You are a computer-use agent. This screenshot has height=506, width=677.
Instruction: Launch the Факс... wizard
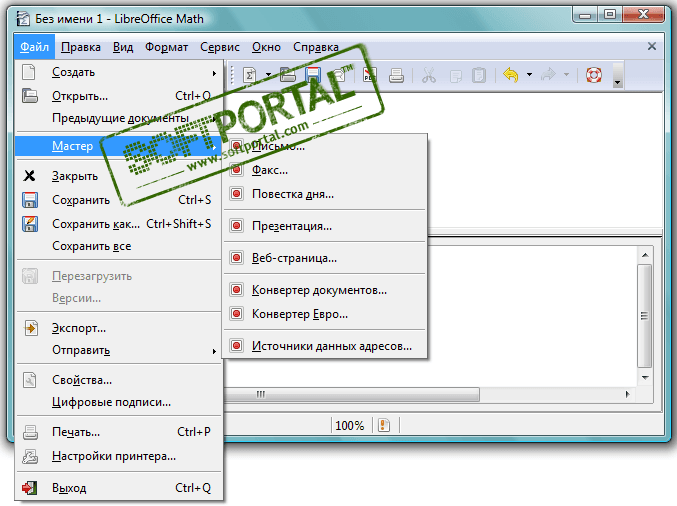pyautogui.click(x=325, y=170)
